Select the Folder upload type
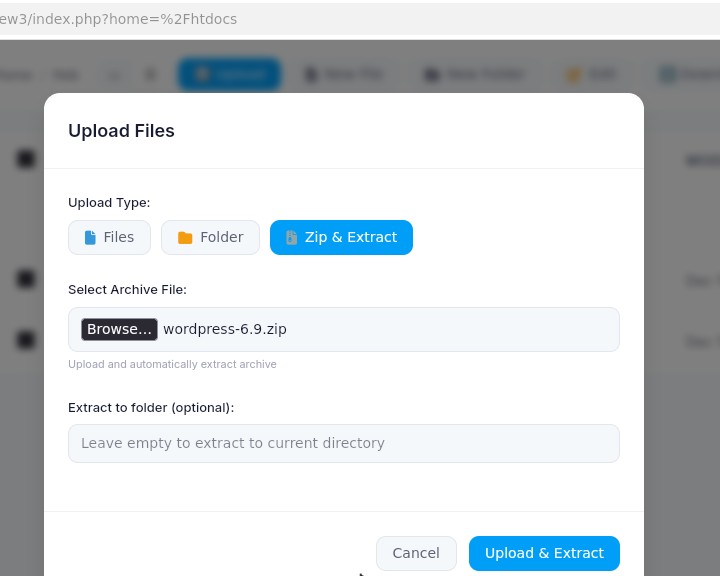 (x=210, y=238)
